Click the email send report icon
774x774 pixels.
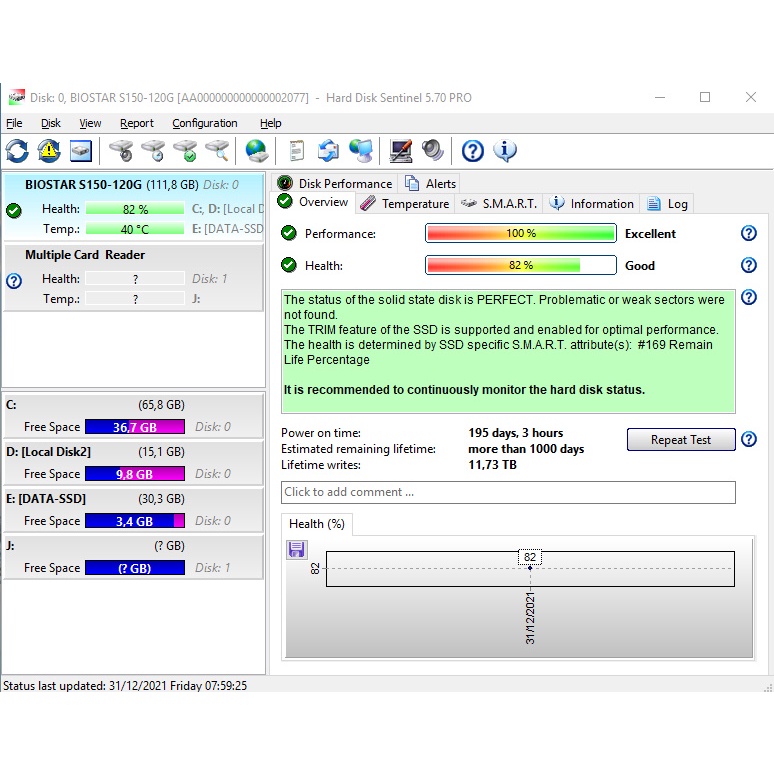coord(328,151)
